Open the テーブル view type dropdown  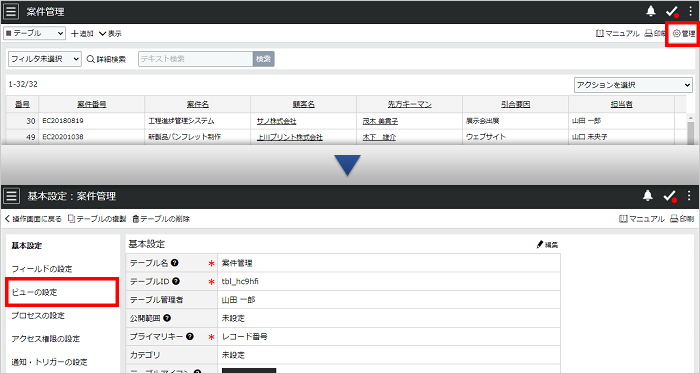pos(34,33)
